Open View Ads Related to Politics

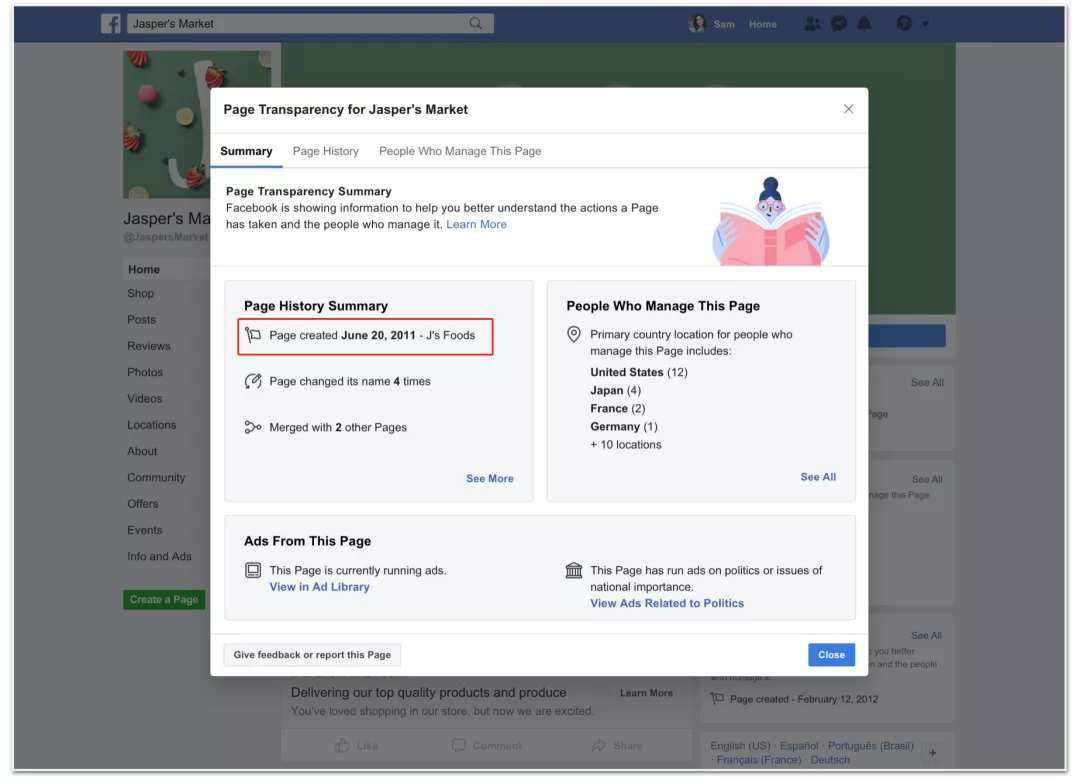tap(667, 604)
